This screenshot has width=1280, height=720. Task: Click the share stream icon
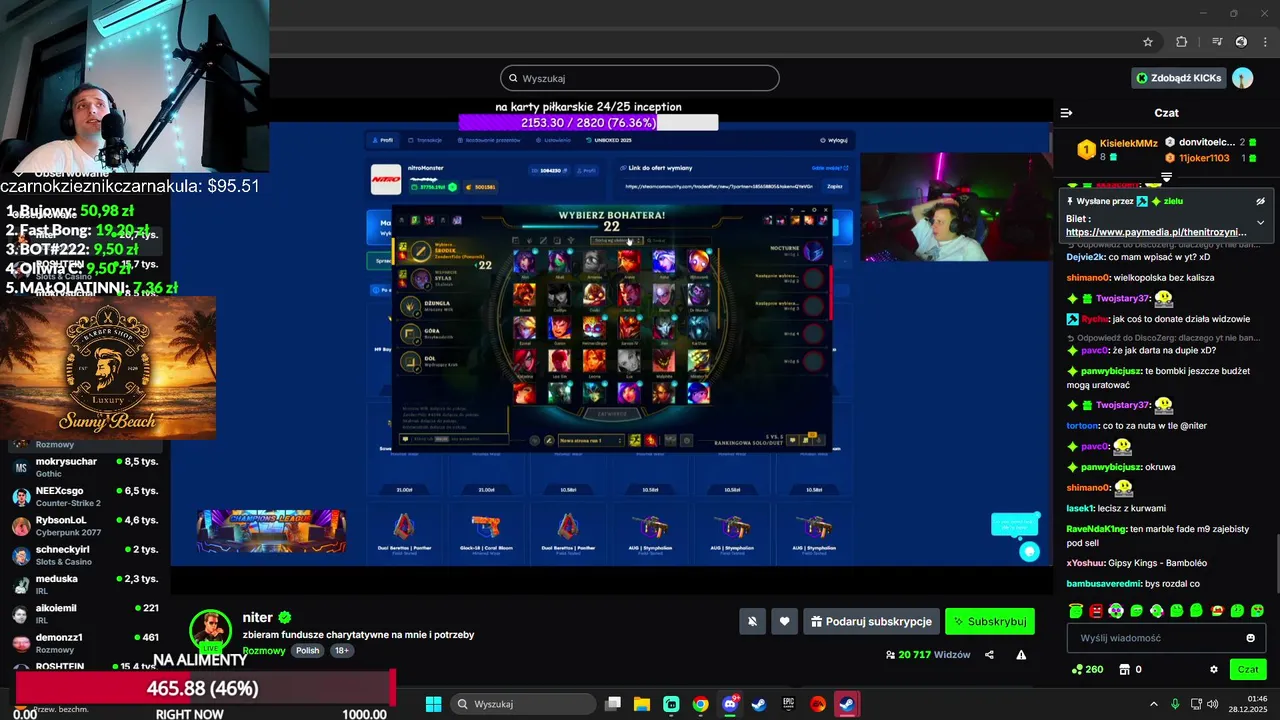[989, 655]
